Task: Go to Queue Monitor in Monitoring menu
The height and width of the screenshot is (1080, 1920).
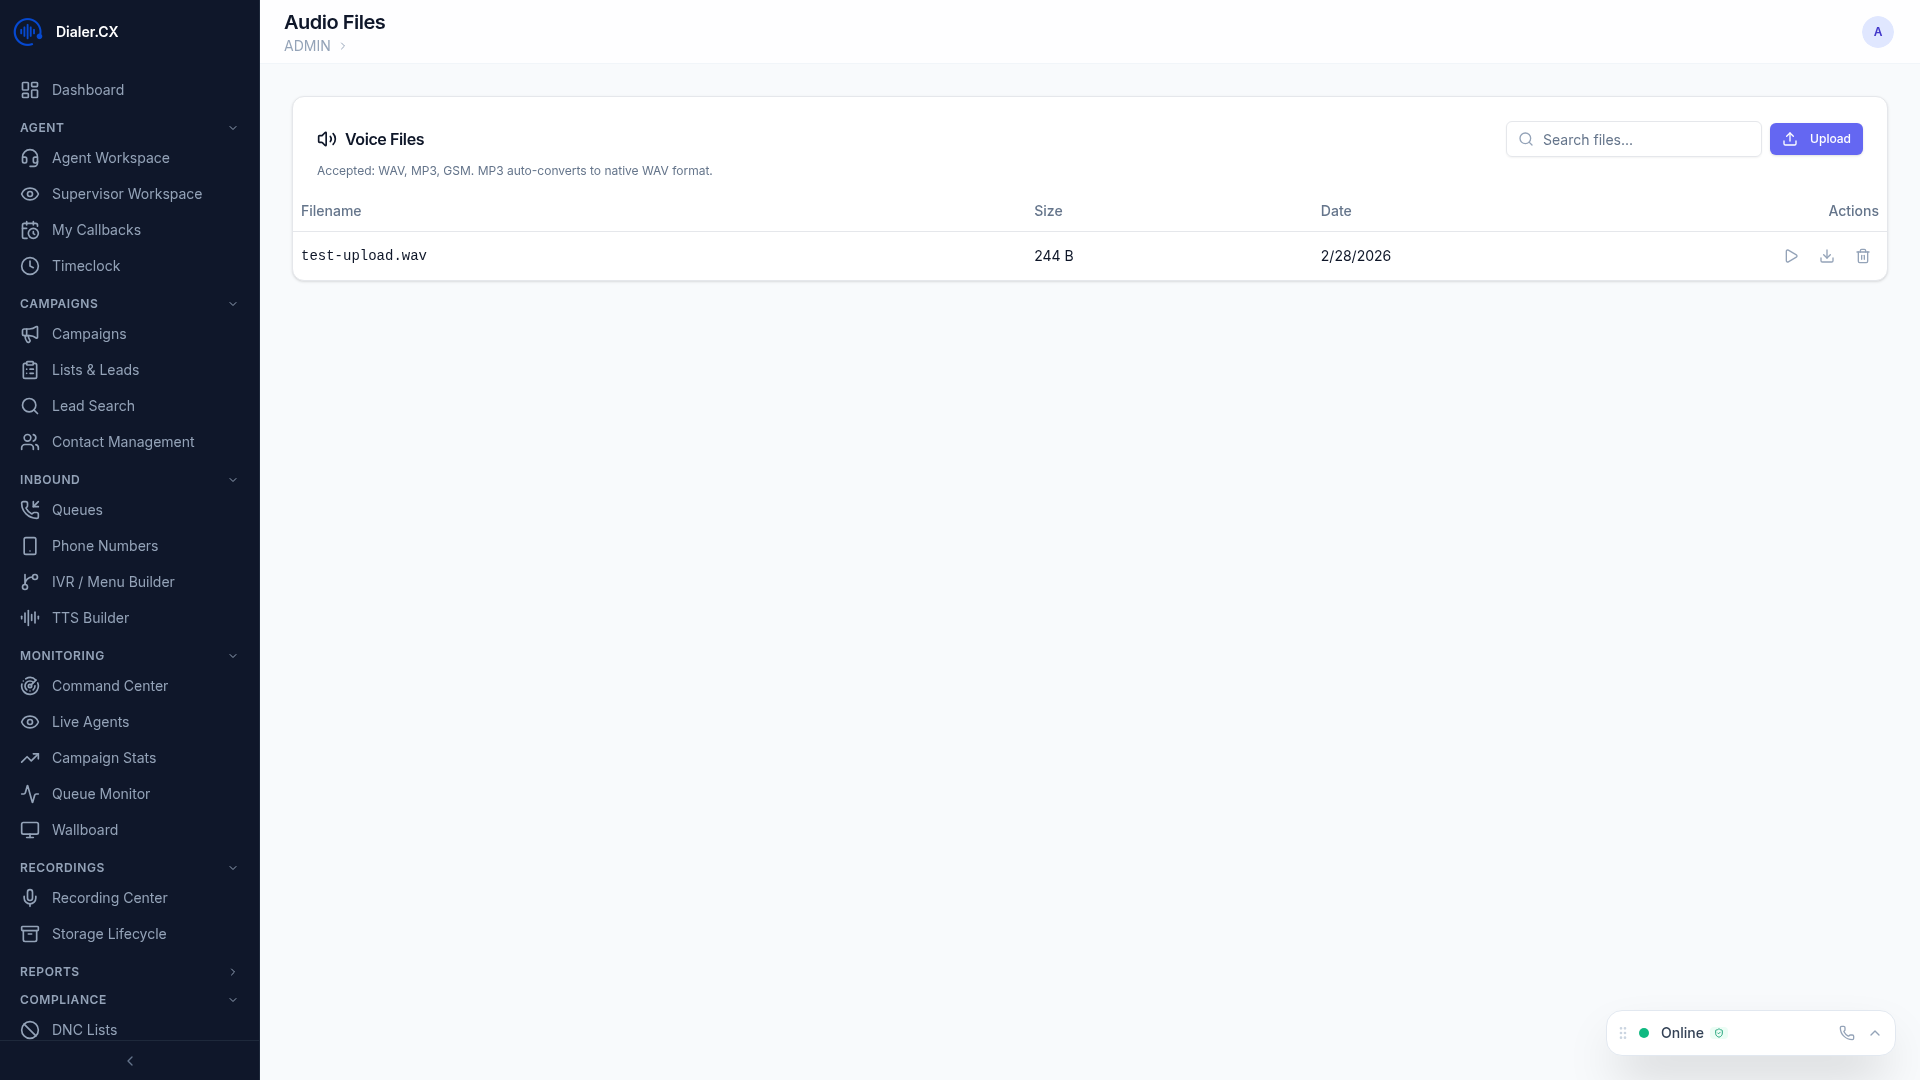Action: point(100,793)
